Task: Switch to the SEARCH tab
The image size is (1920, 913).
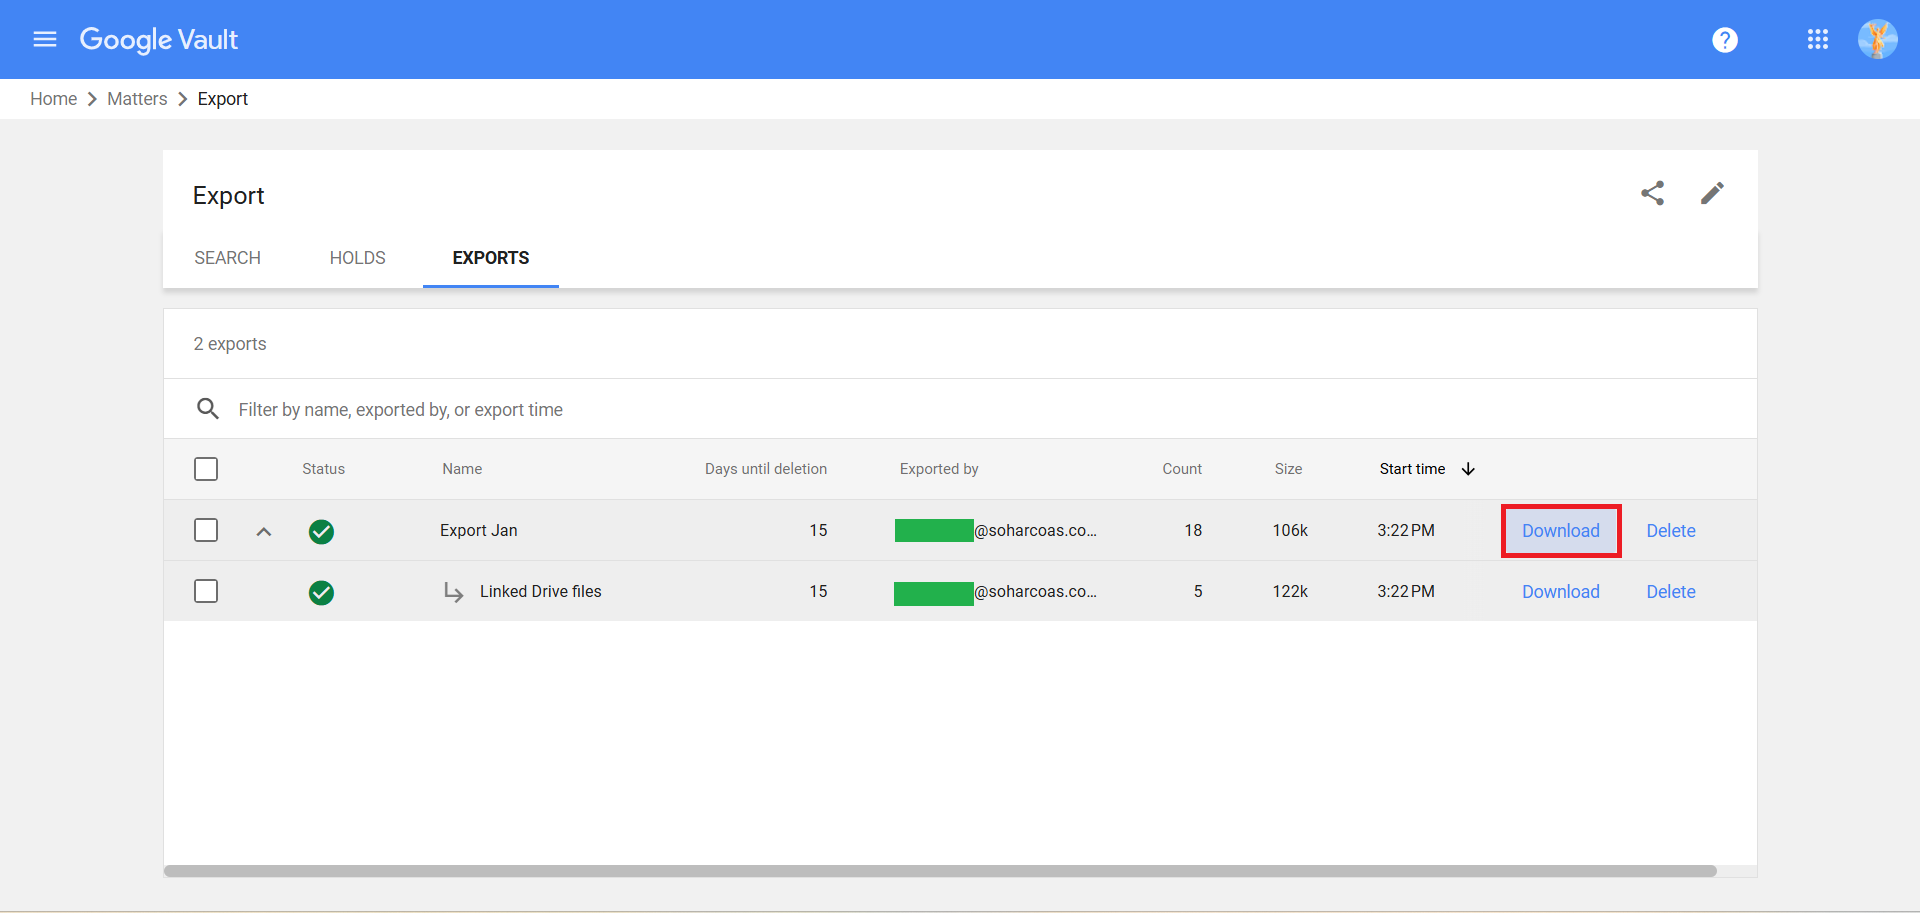Action: tap(227, 258)
